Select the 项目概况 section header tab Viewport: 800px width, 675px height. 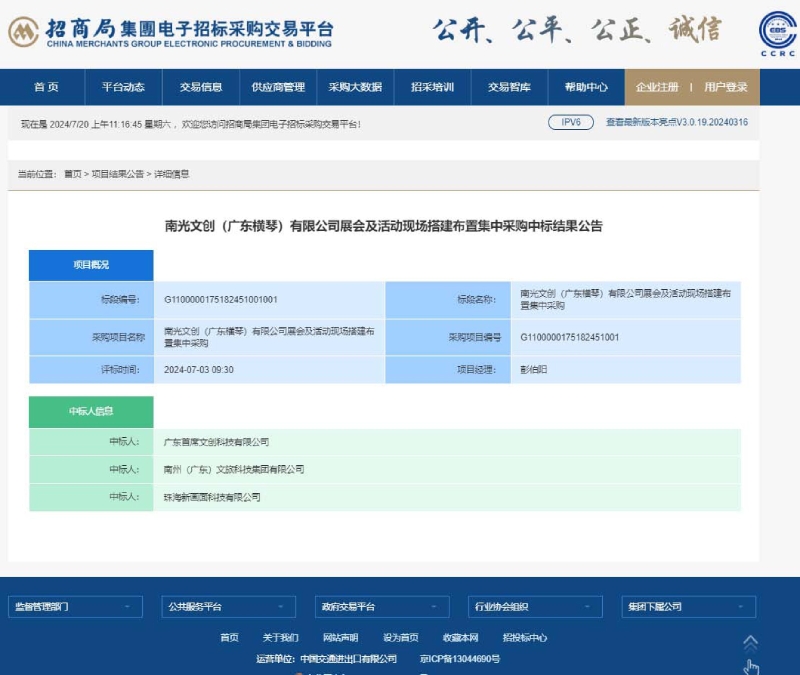click(x=91, y=265)
